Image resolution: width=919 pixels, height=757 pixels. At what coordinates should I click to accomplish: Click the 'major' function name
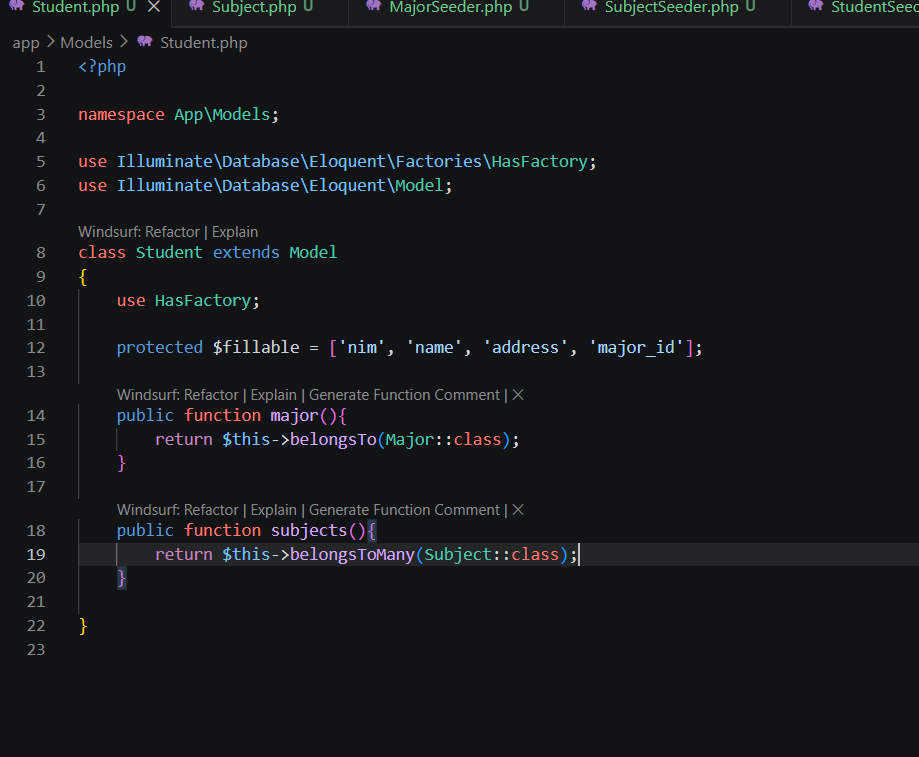coord(294,416)
